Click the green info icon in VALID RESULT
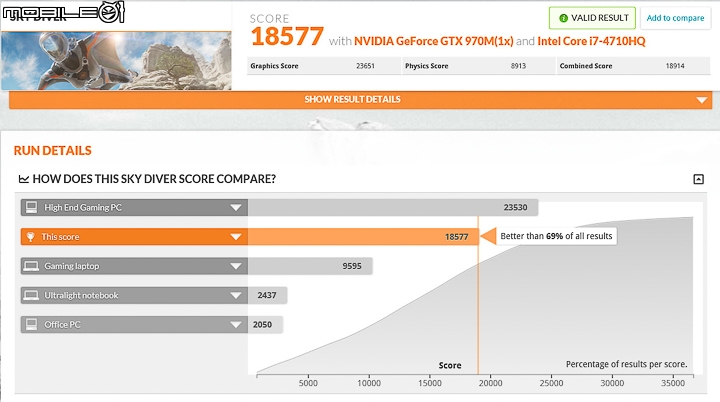 point(563,18)
